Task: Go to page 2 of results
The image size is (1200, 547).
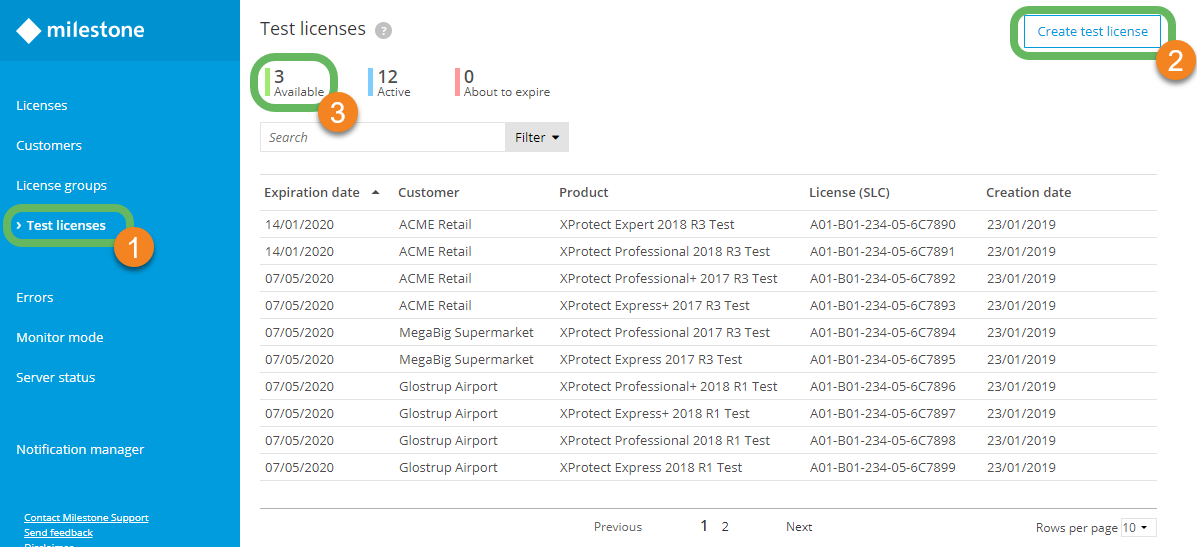Action: pyautogui.click(x=725, y=527)
